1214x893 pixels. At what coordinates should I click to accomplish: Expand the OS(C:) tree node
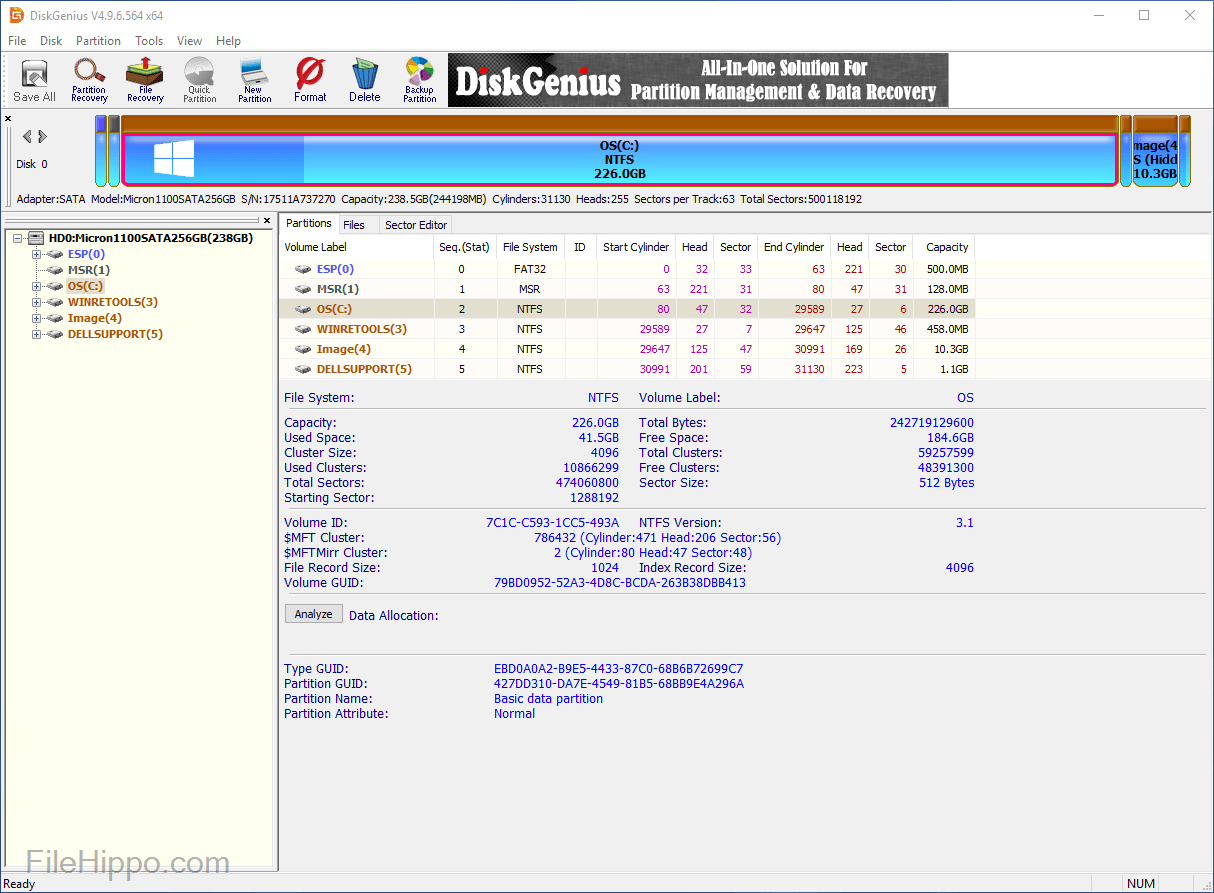coord(36,286)
